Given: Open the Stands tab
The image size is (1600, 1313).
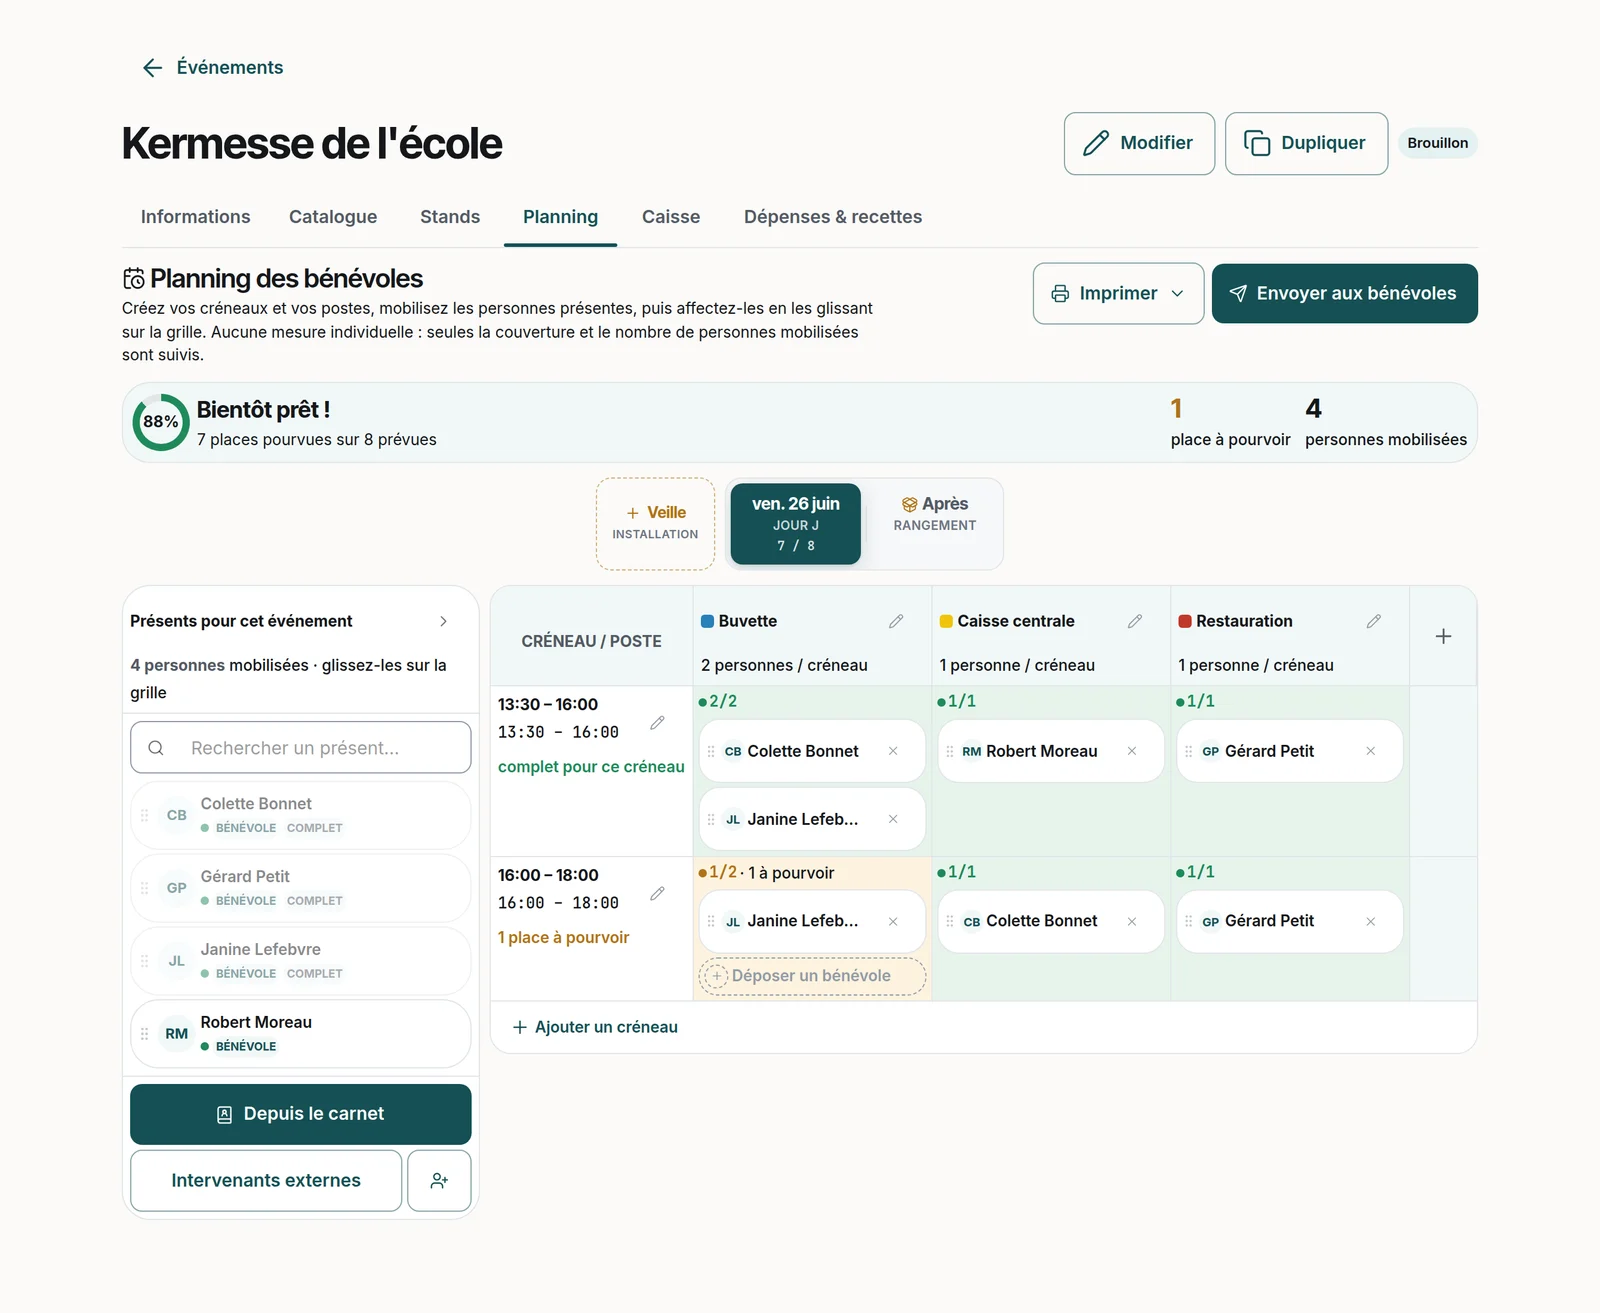Looking at the screenshot, I should 450,217.
